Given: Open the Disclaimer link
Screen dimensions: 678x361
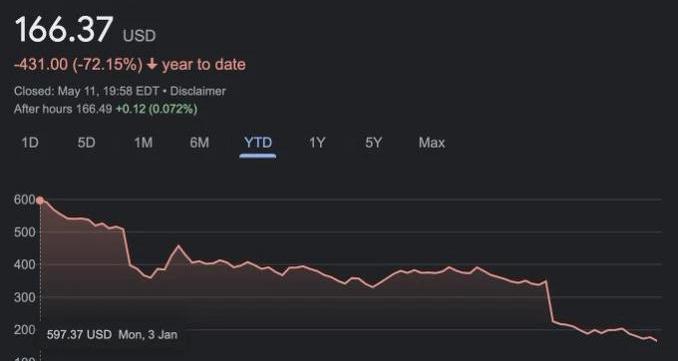Looking at the screenshot, I should [198, 91].
